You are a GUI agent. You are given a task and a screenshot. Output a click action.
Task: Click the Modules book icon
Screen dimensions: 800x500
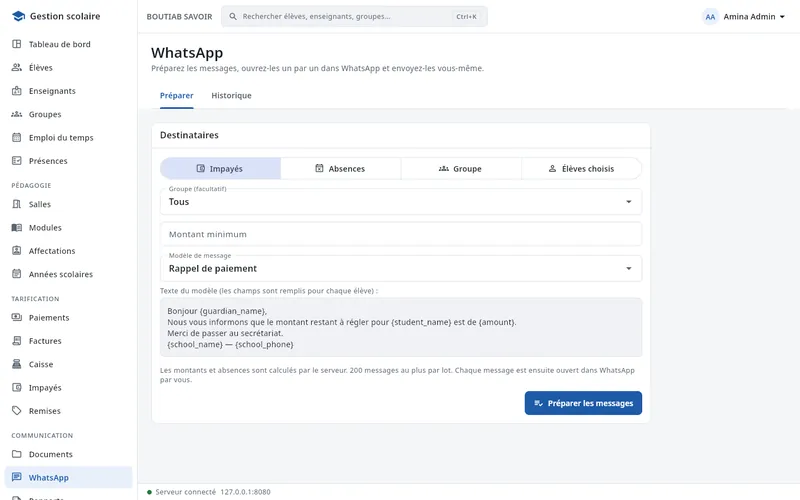tap(17, 228)
